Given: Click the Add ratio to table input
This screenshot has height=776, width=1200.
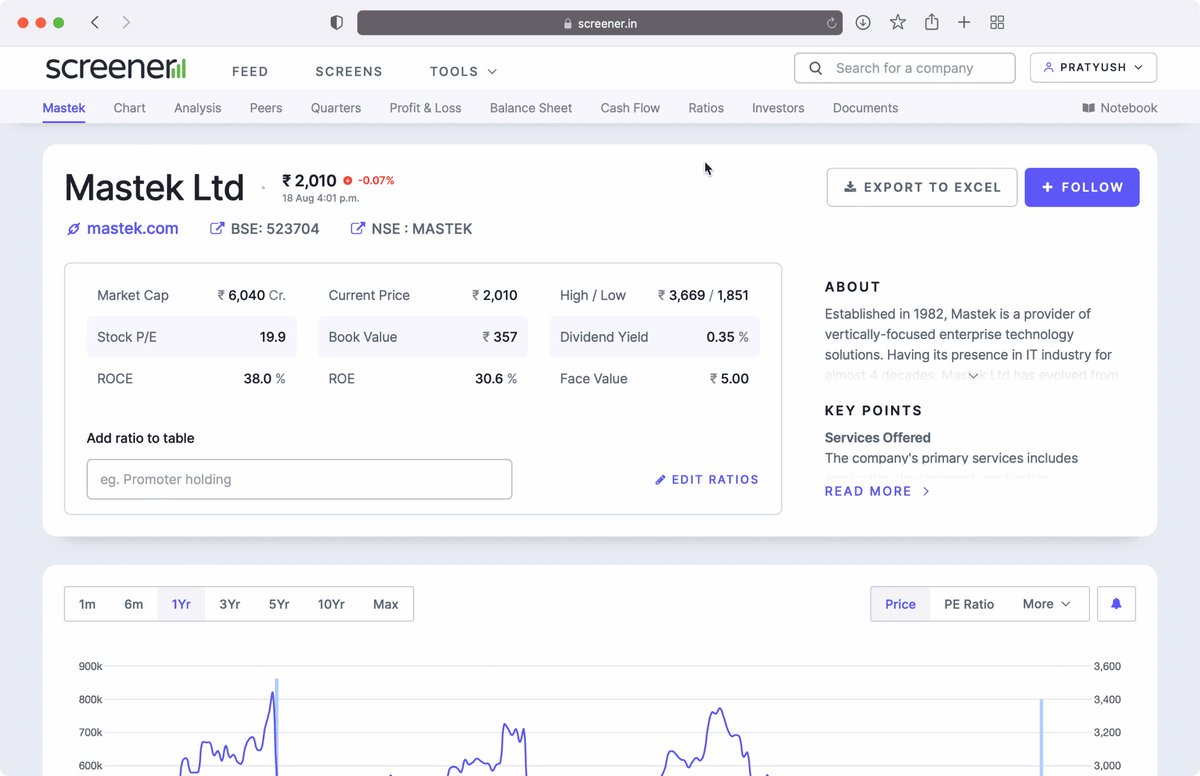Looking at the screenshot, I should tap(300, 479).
